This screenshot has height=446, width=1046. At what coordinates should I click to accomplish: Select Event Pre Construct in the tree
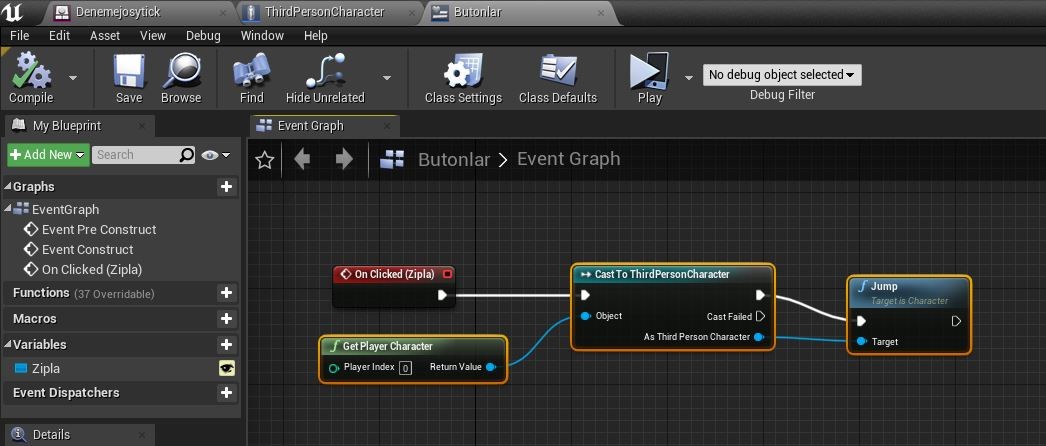(99, 229)
